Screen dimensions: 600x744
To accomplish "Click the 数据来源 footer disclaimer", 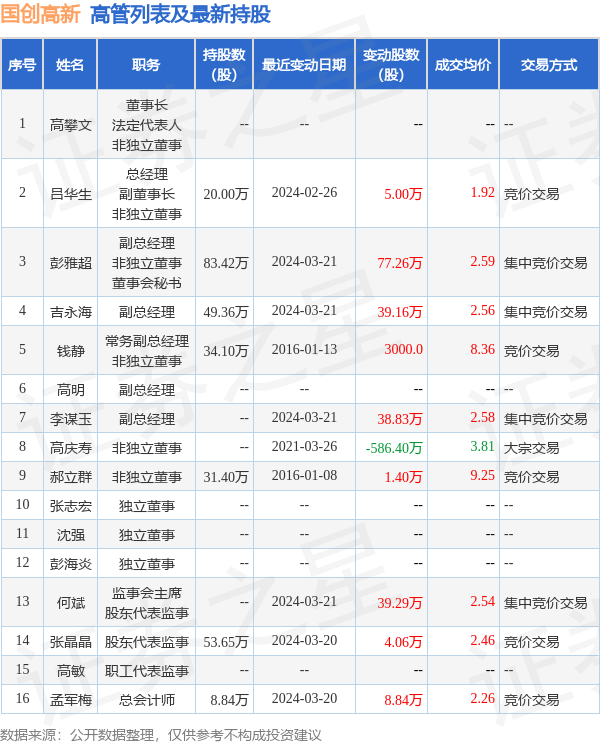I will pyautogui.click(x=161, y=735).
